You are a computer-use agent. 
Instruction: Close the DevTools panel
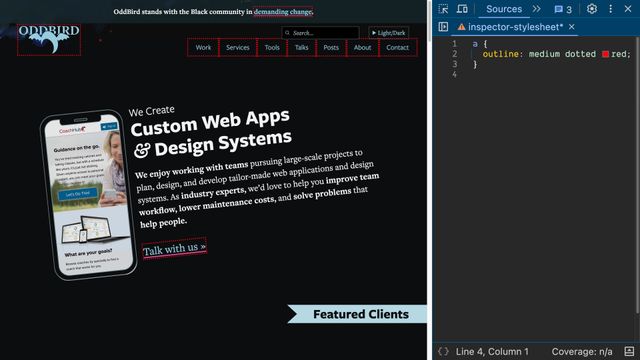point(628,9)
